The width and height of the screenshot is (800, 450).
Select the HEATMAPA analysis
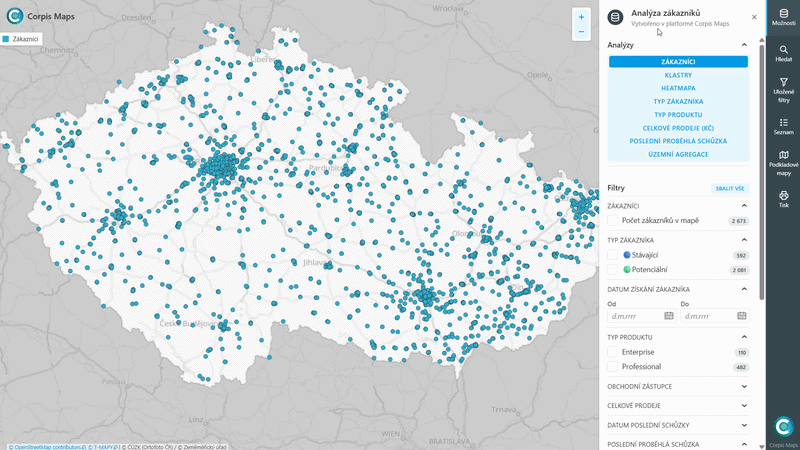coord(678,88)
